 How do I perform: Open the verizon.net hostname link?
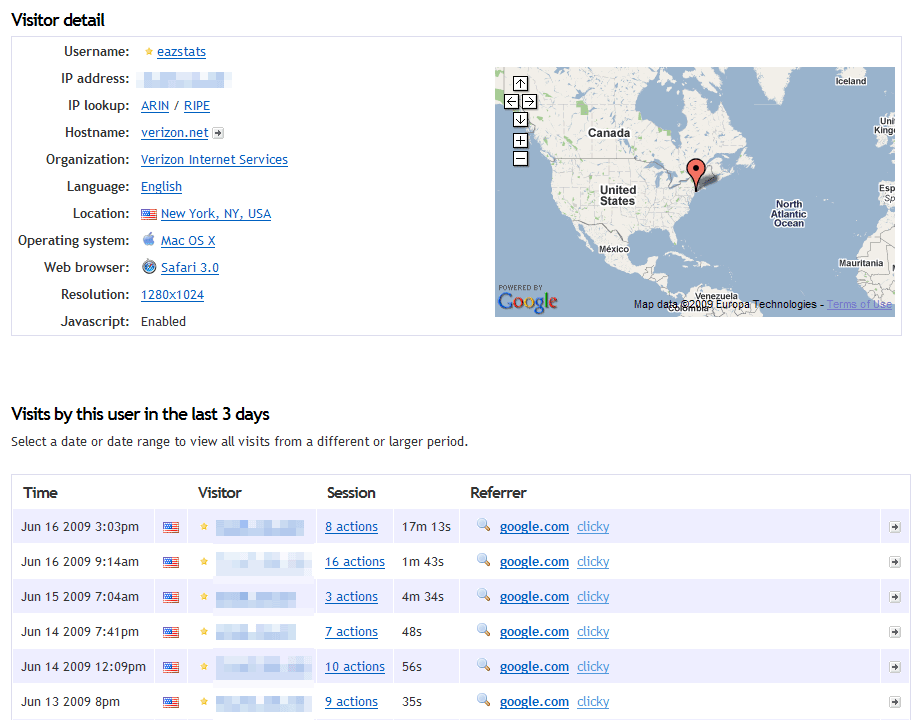tap(175, 133)
